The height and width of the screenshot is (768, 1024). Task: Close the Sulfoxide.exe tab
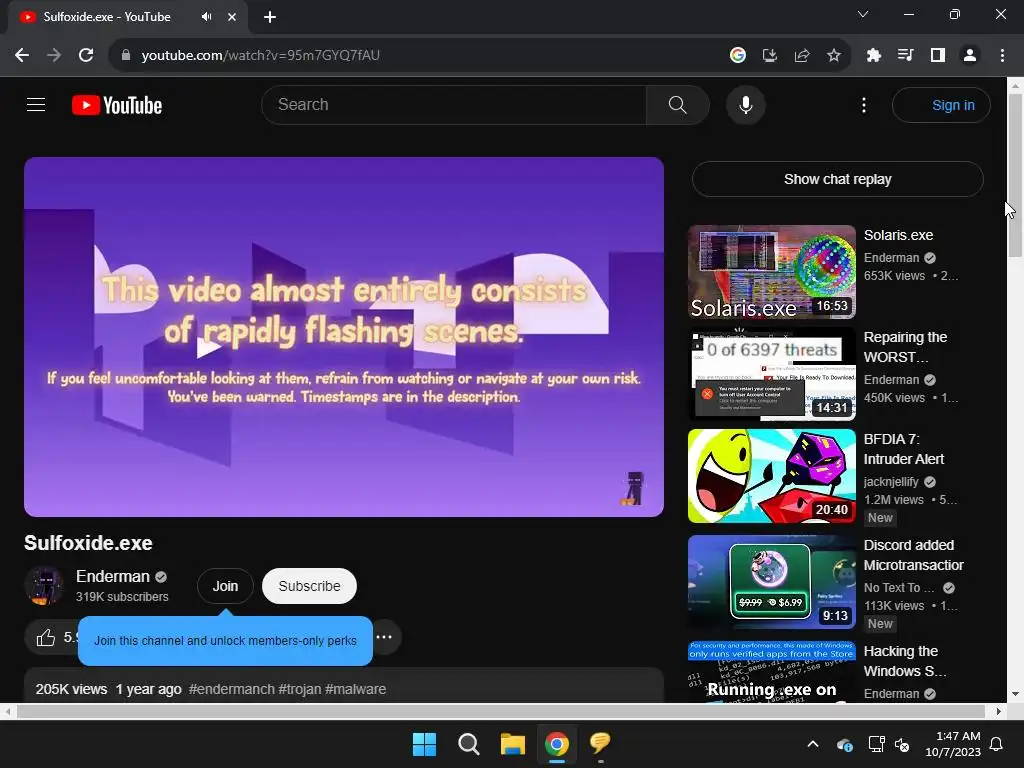231,17
